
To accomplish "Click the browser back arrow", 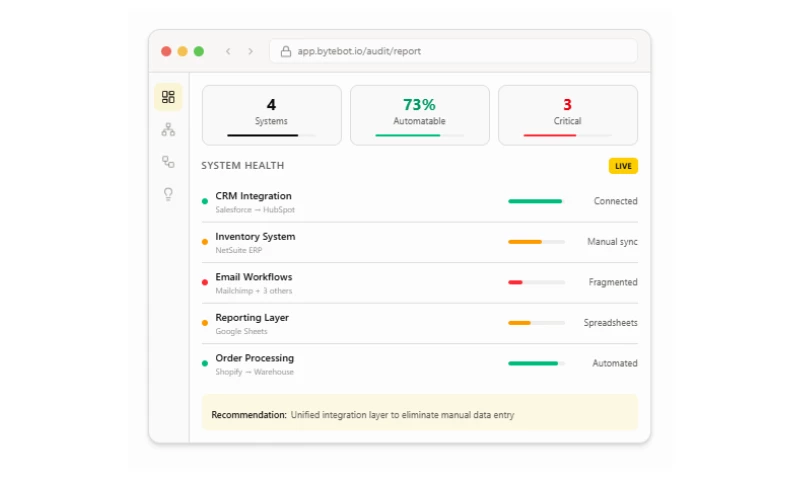I will (x=228, y=51).
